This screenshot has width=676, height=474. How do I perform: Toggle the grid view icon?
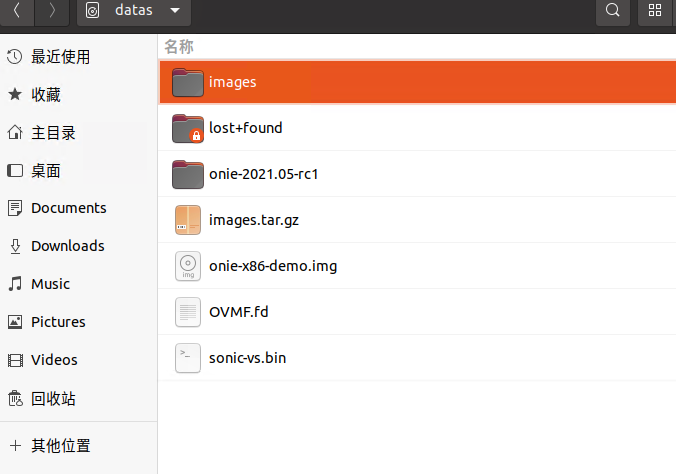(x=656, y=11)
